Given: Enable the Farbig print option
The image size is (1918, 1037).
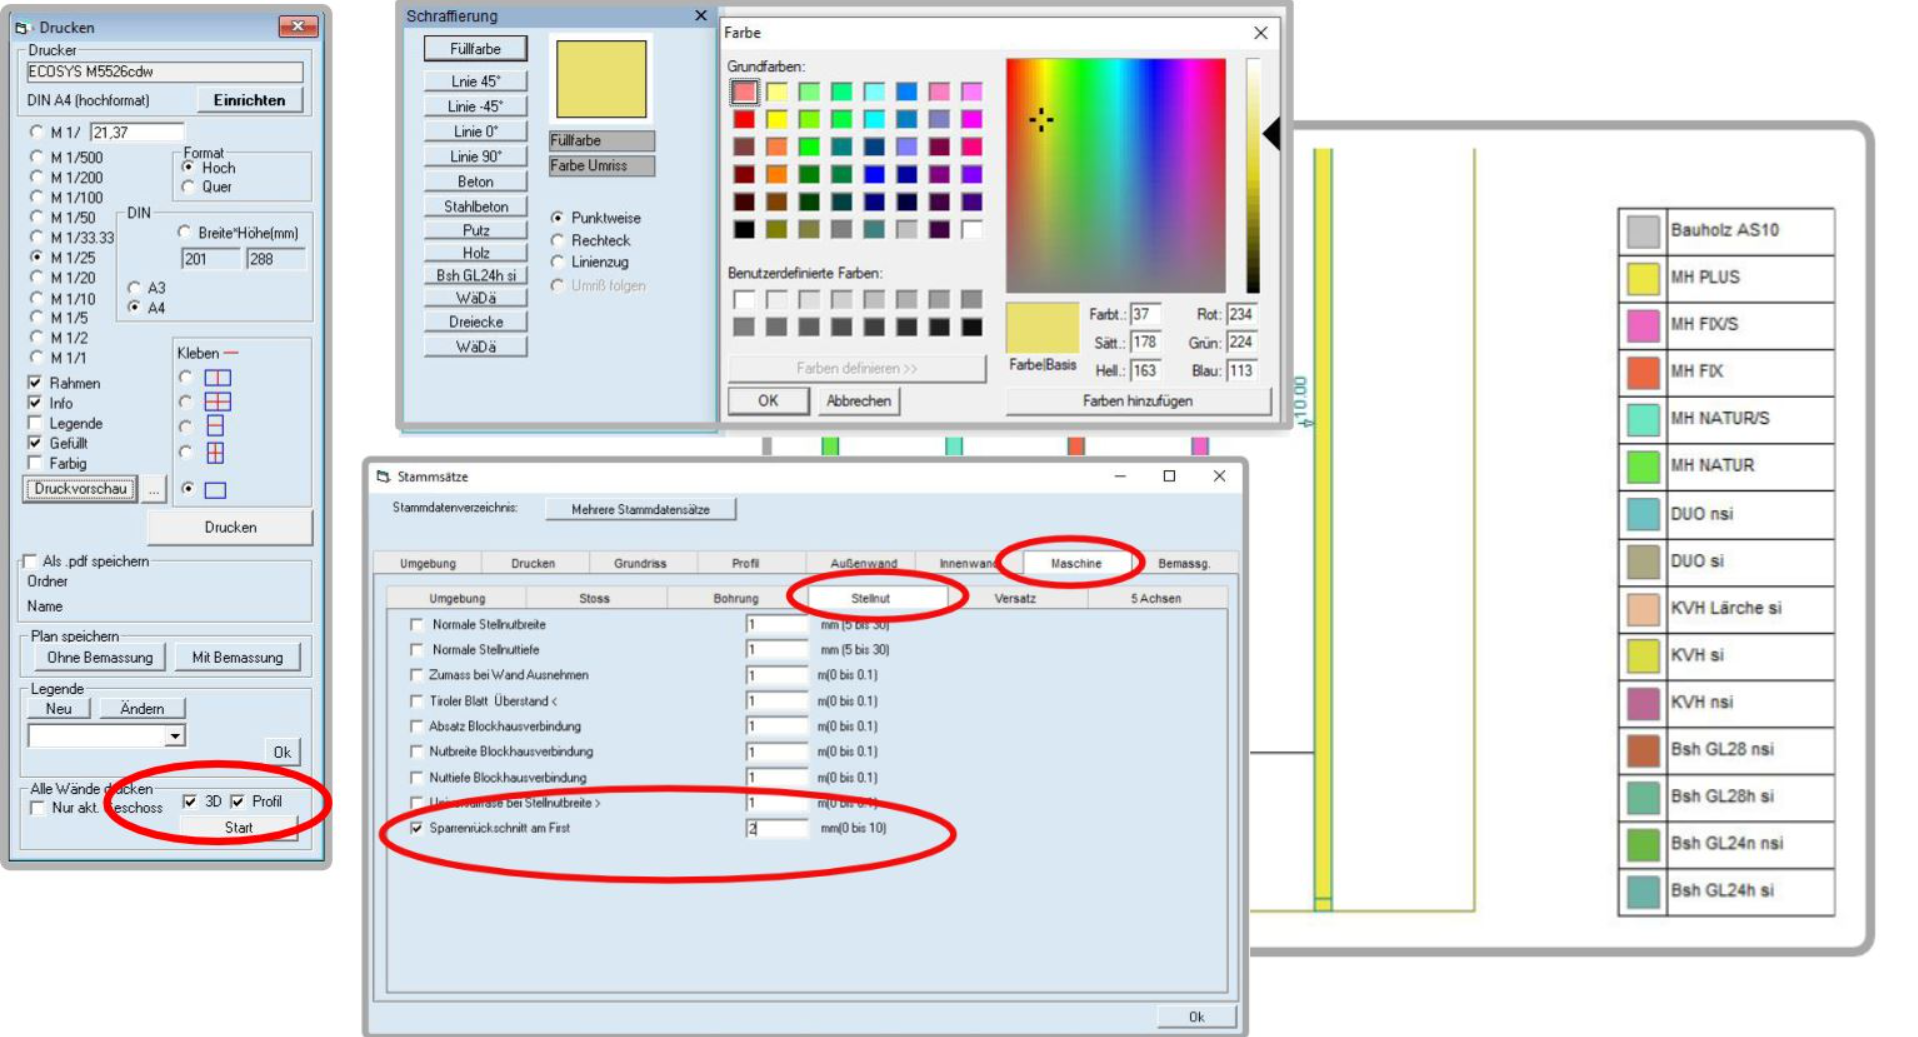Looking at the screenshot, I should 36,463.
